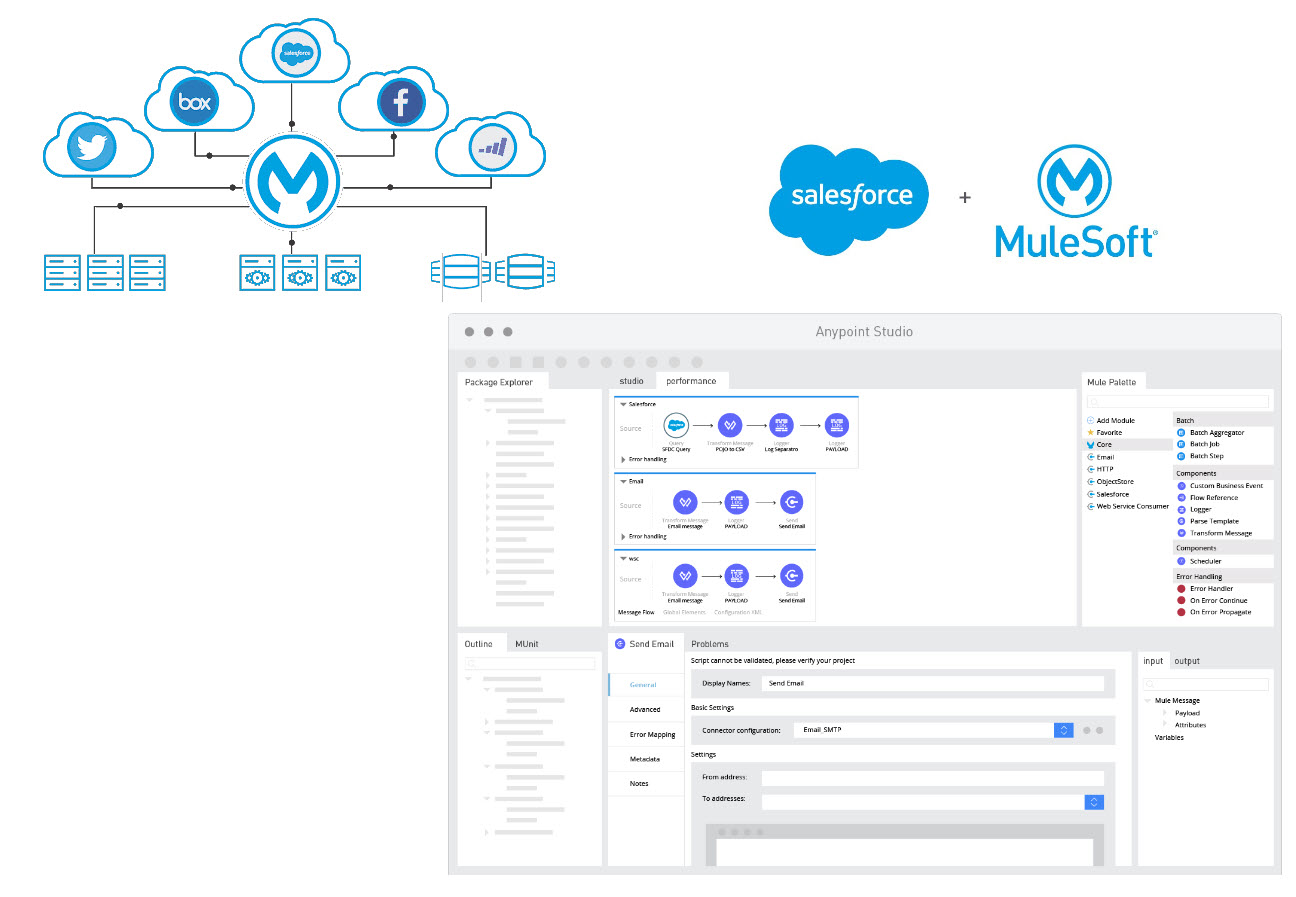Screen dimensions: 1296x897
Task: Click the box cloud icon in the diagram
Action: coord(195,102)
